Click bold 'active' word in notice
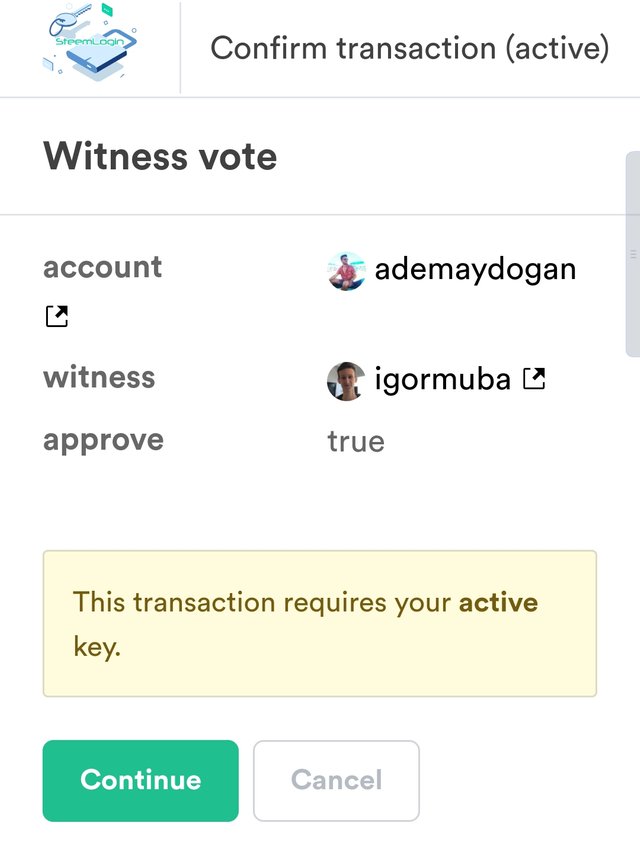The height and width of the screenshot is (863, 640). [499, 603]
